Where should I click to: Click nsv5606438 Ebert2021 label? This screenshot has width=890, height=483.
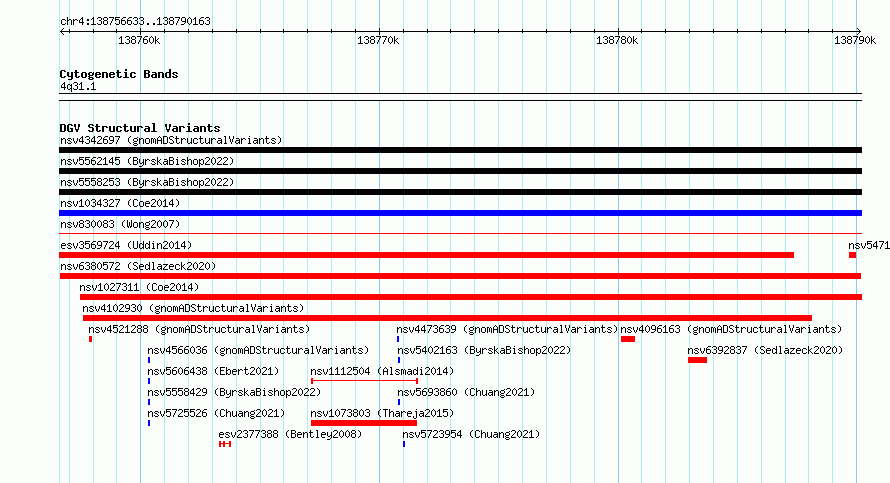click(x=213, y=371)
